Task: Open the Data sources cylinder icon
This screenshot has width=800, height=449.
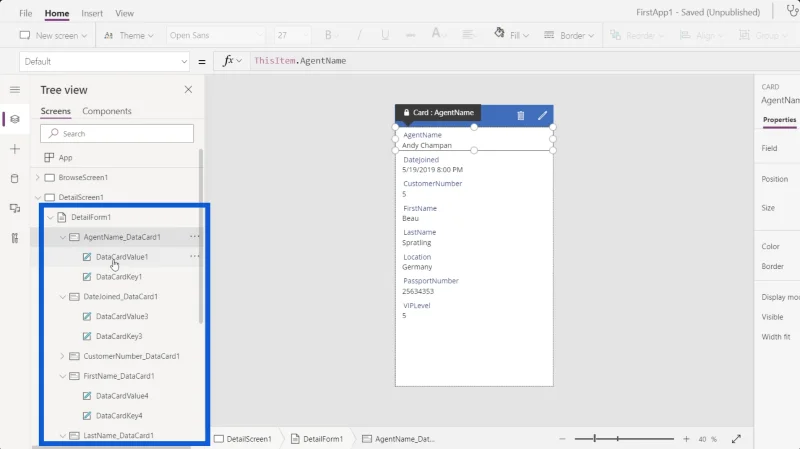Action: 15,179
